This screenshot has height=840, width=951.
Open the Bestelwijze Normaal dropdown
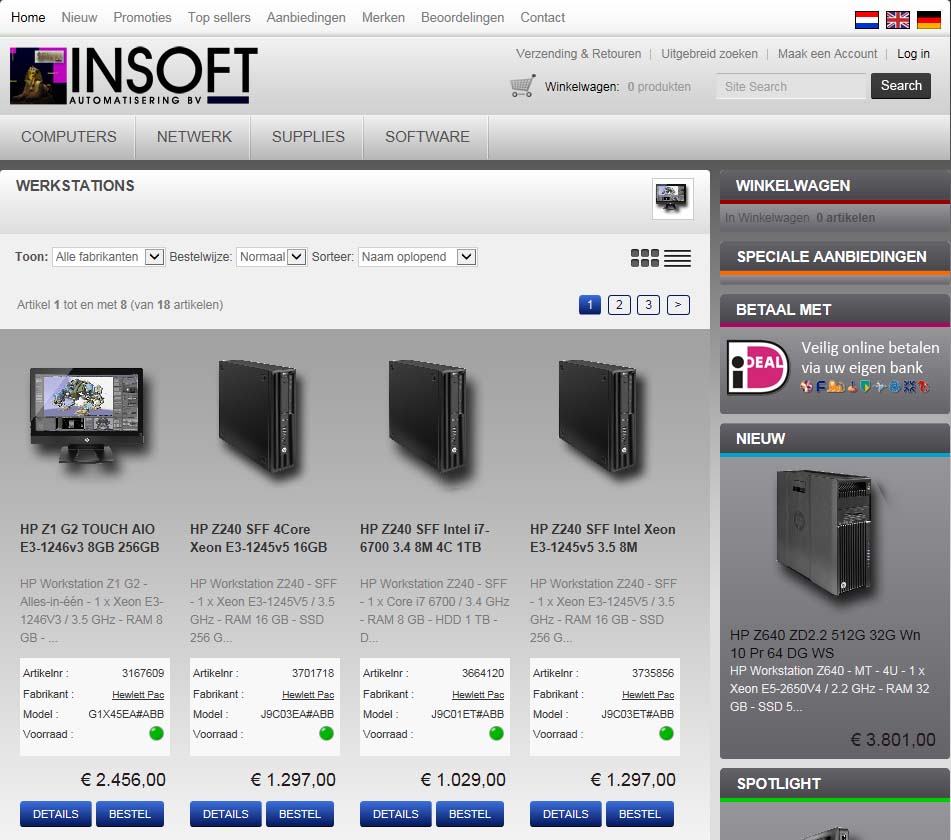pos(271,257)
